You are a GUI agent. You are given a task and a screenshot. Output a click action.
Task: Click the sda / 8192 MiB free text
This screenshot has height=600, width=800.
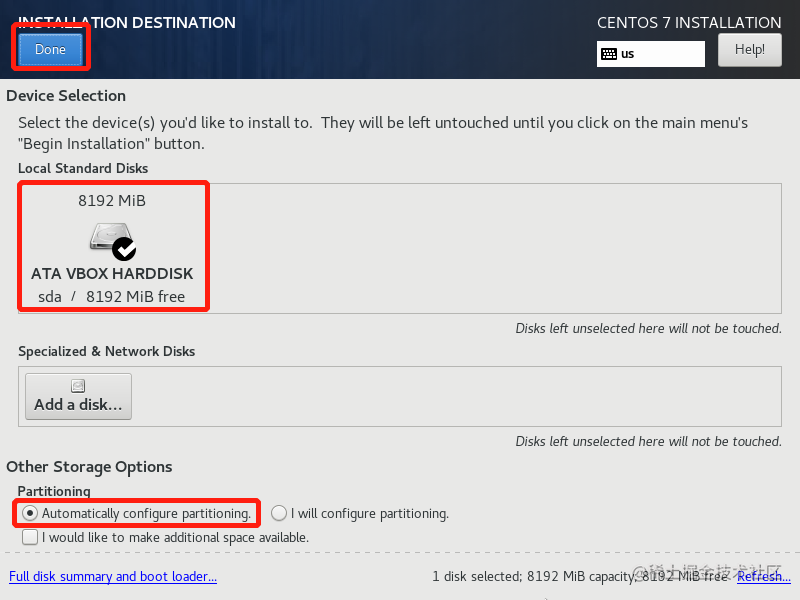coord(112,296)
